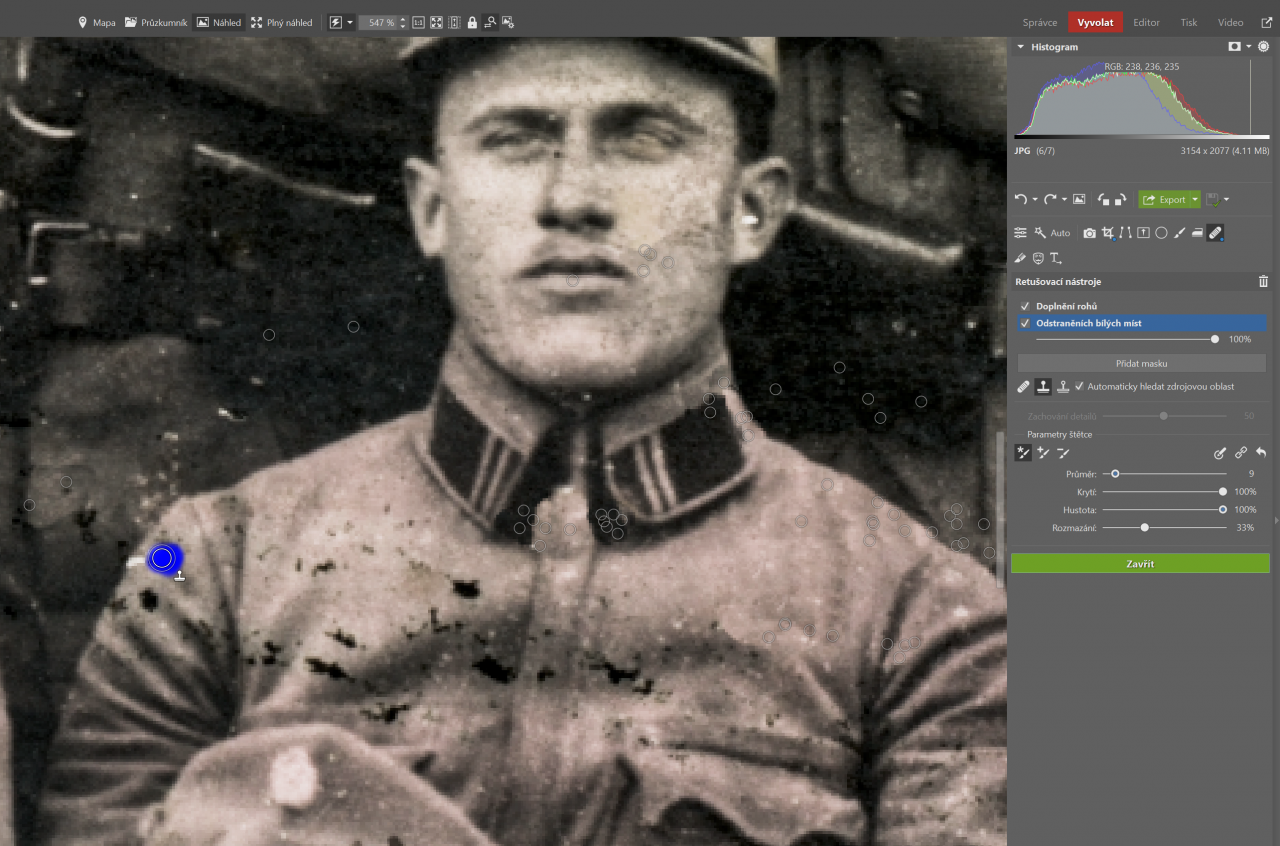Toggle the overexposure indicator circle icon

pyautogui.click(x=1264, y=47)
